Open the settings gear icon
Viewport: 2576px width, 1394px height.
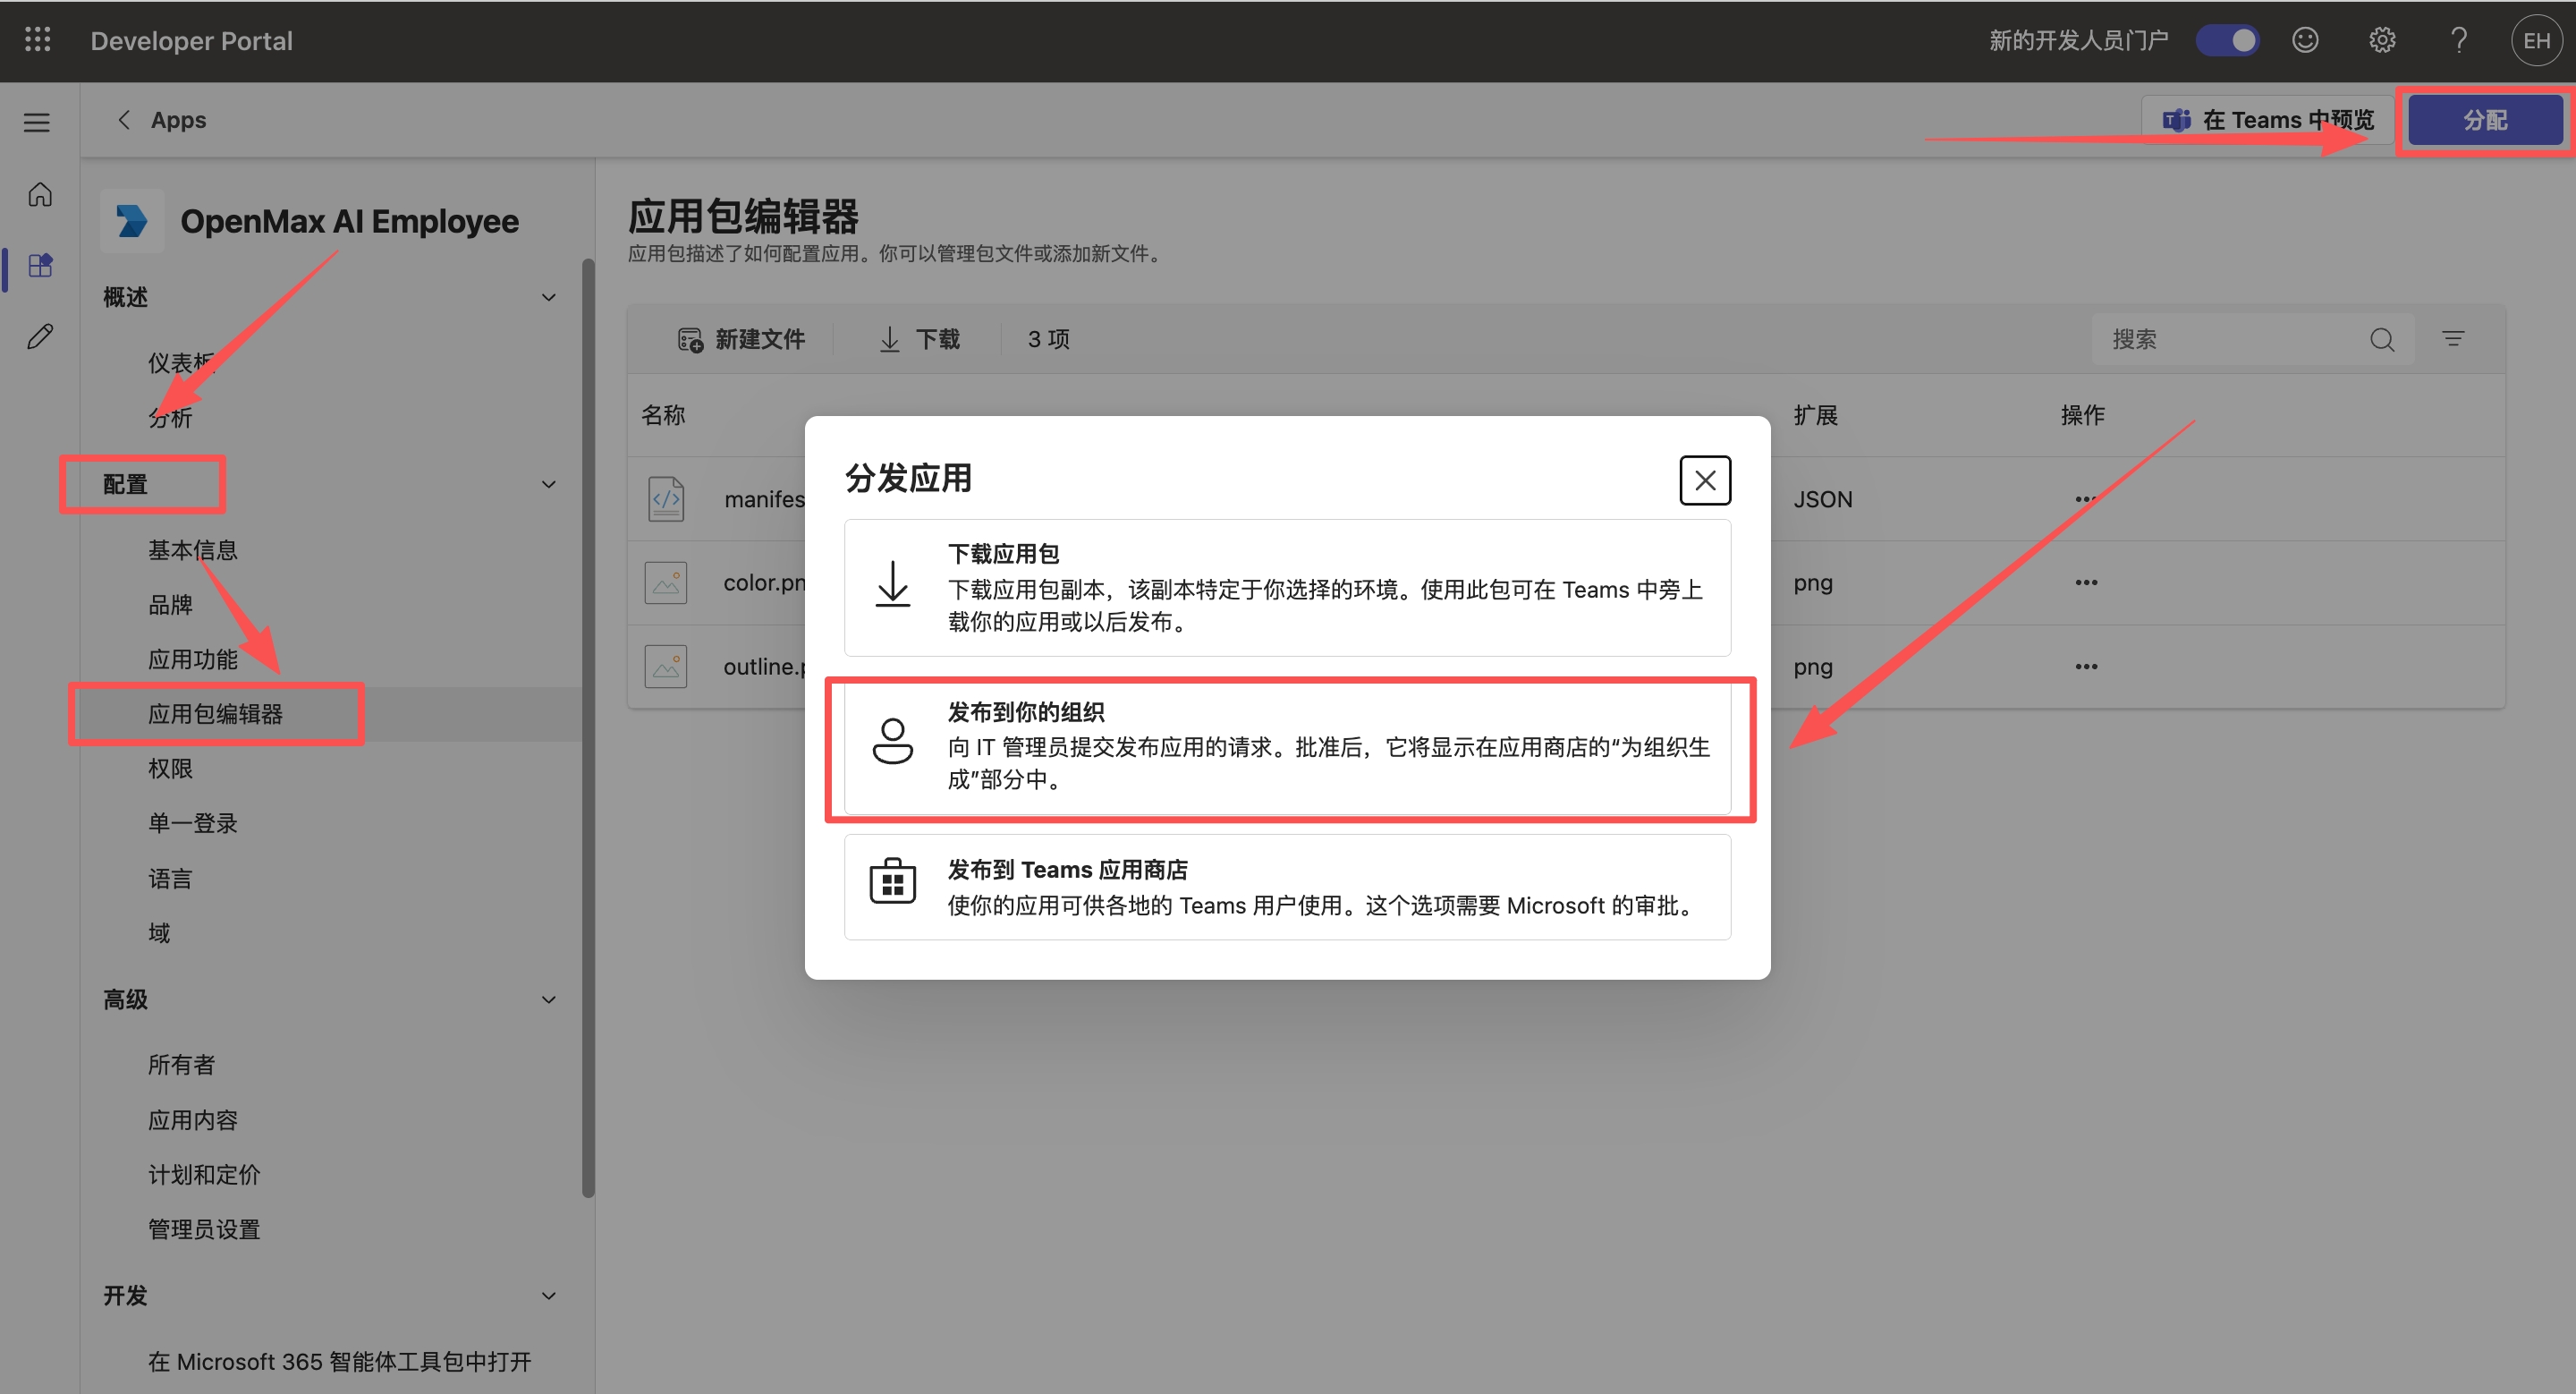pos(2382,40)
